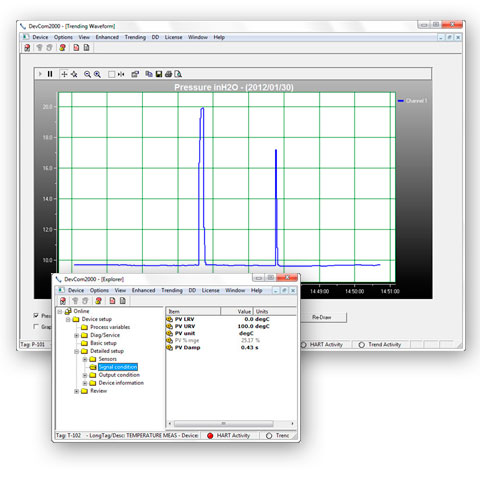Select the zoom box square tool
480x480 pixels.
click(x=111, y=74)
